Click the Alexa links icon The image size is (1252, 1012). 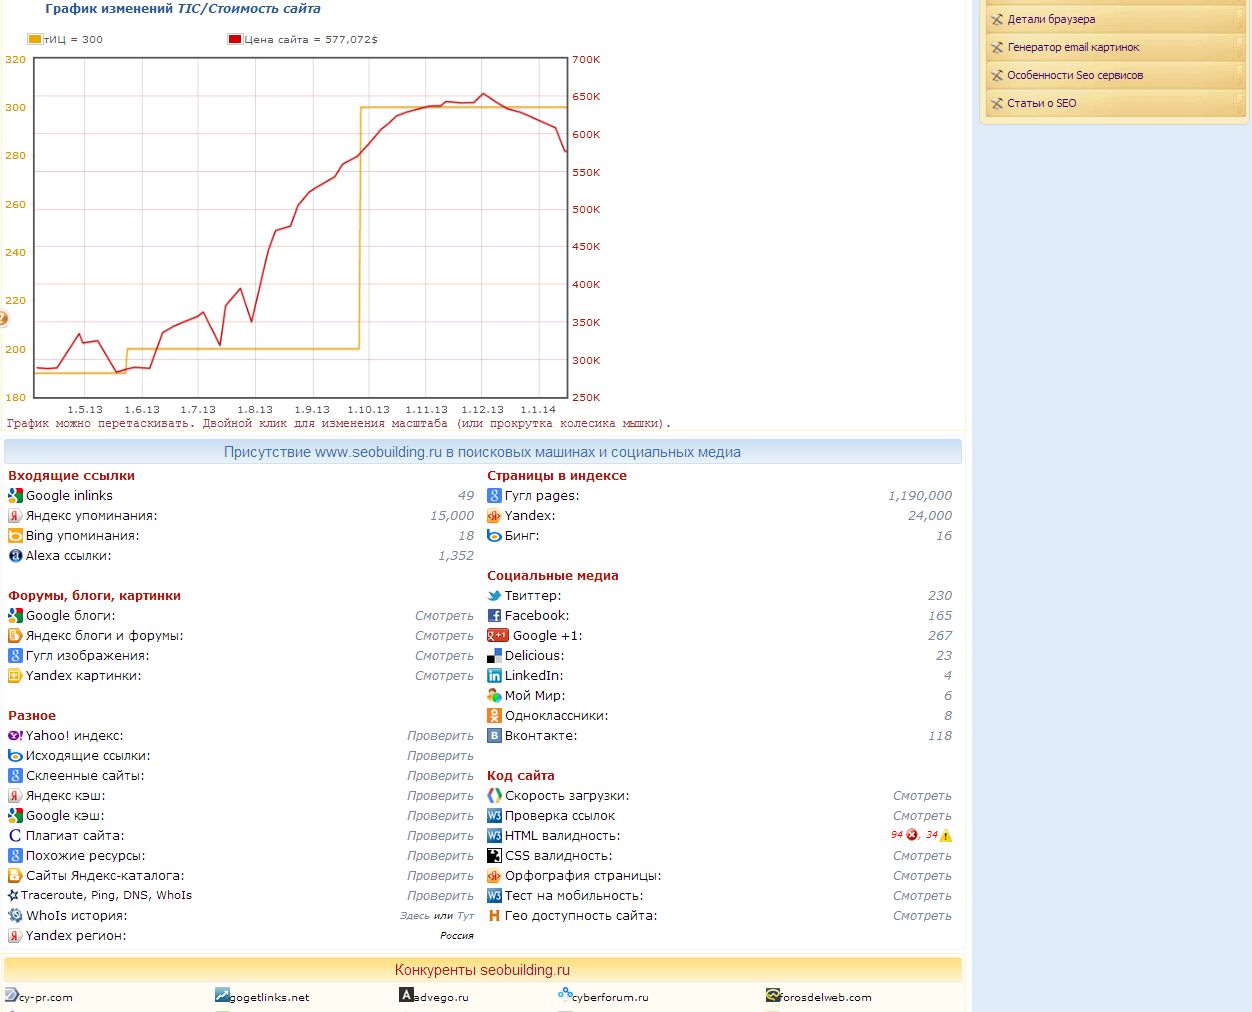(15, 556)
